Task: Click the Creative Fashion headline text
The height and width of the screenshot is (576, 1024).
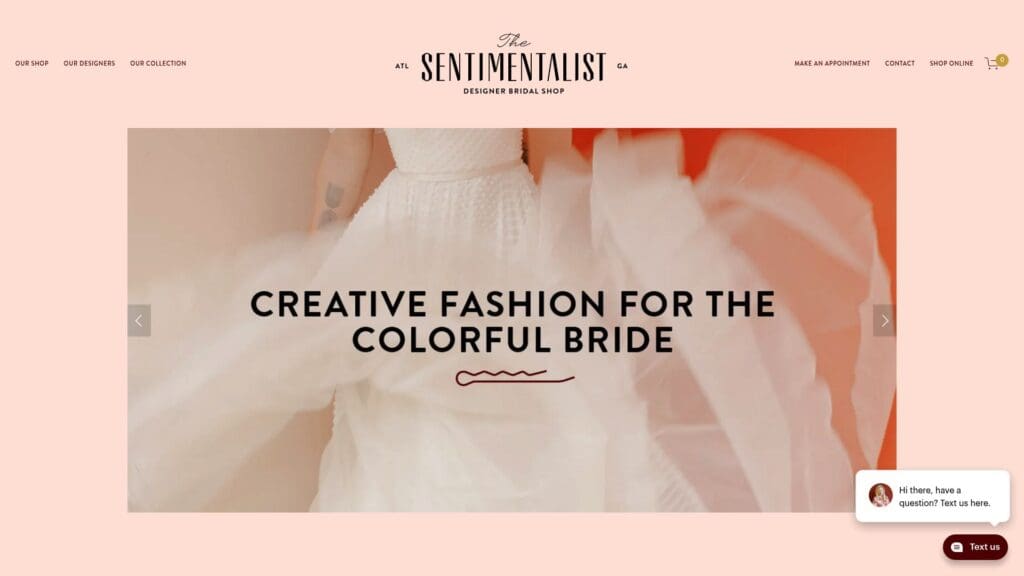Action: pos(513,322)
